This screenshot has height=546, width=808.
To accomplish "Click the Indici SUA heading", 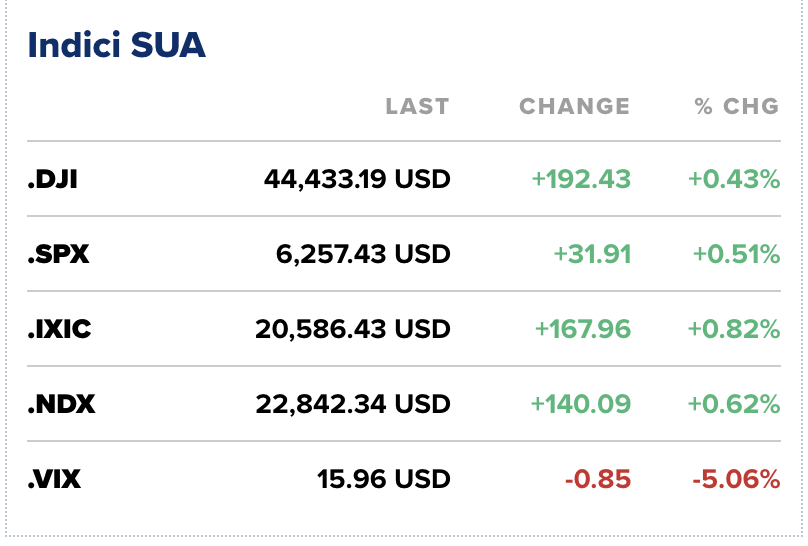I will tap(116, 45).
